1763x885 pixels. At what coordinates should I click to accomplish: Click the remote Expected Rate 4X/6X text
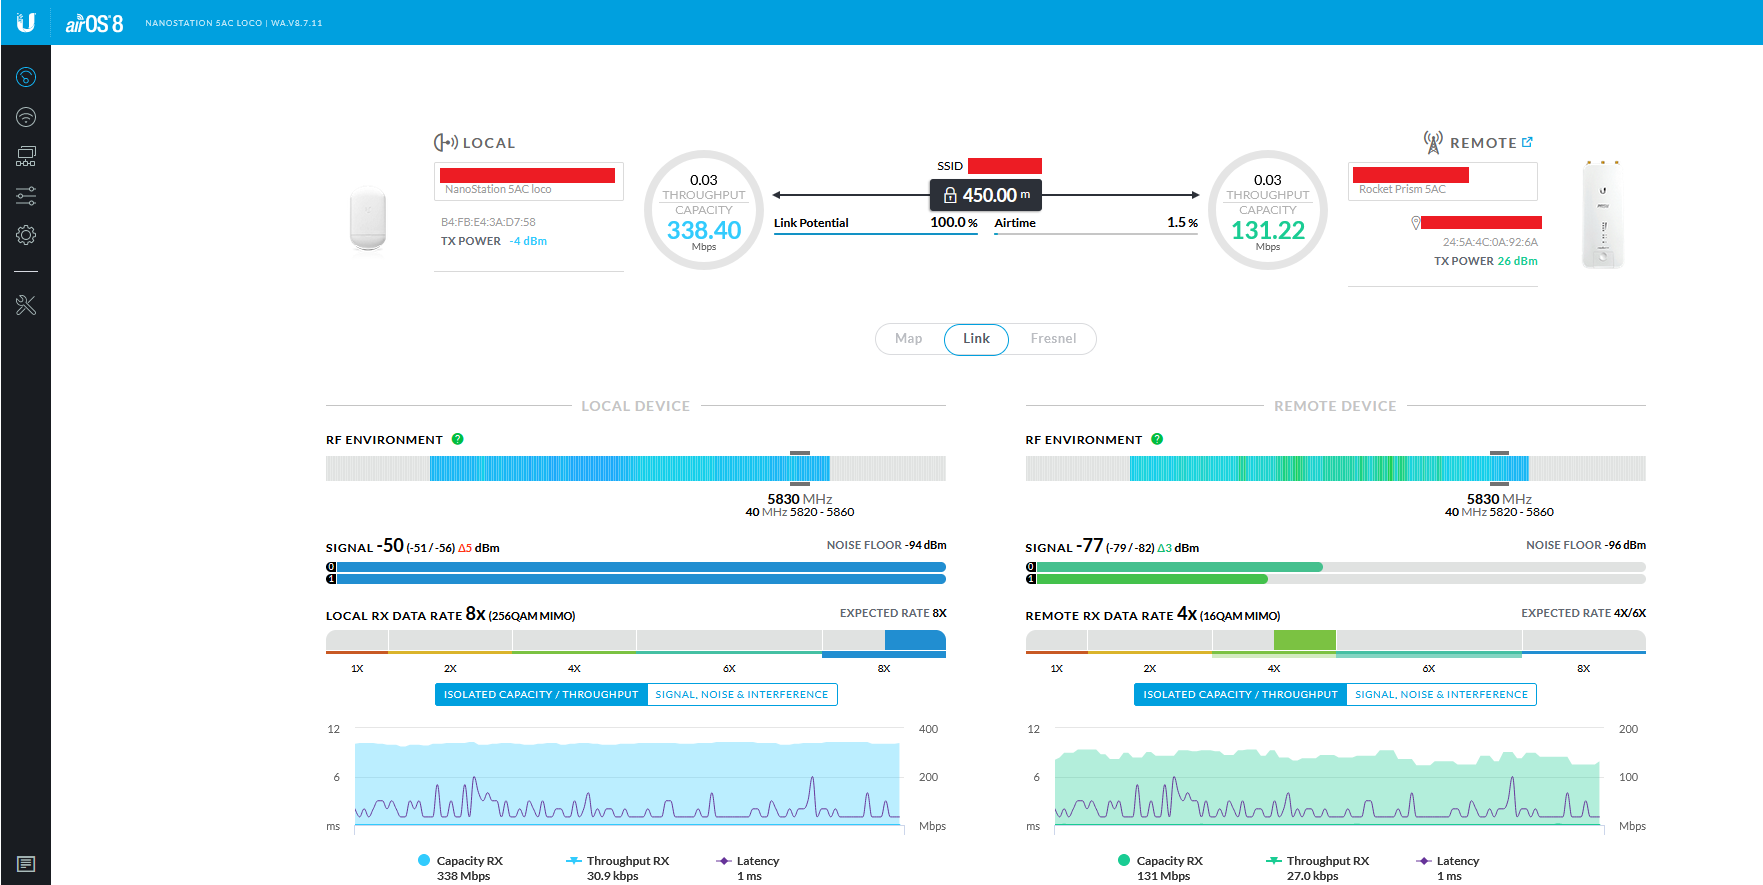[x=1584, y=613]
